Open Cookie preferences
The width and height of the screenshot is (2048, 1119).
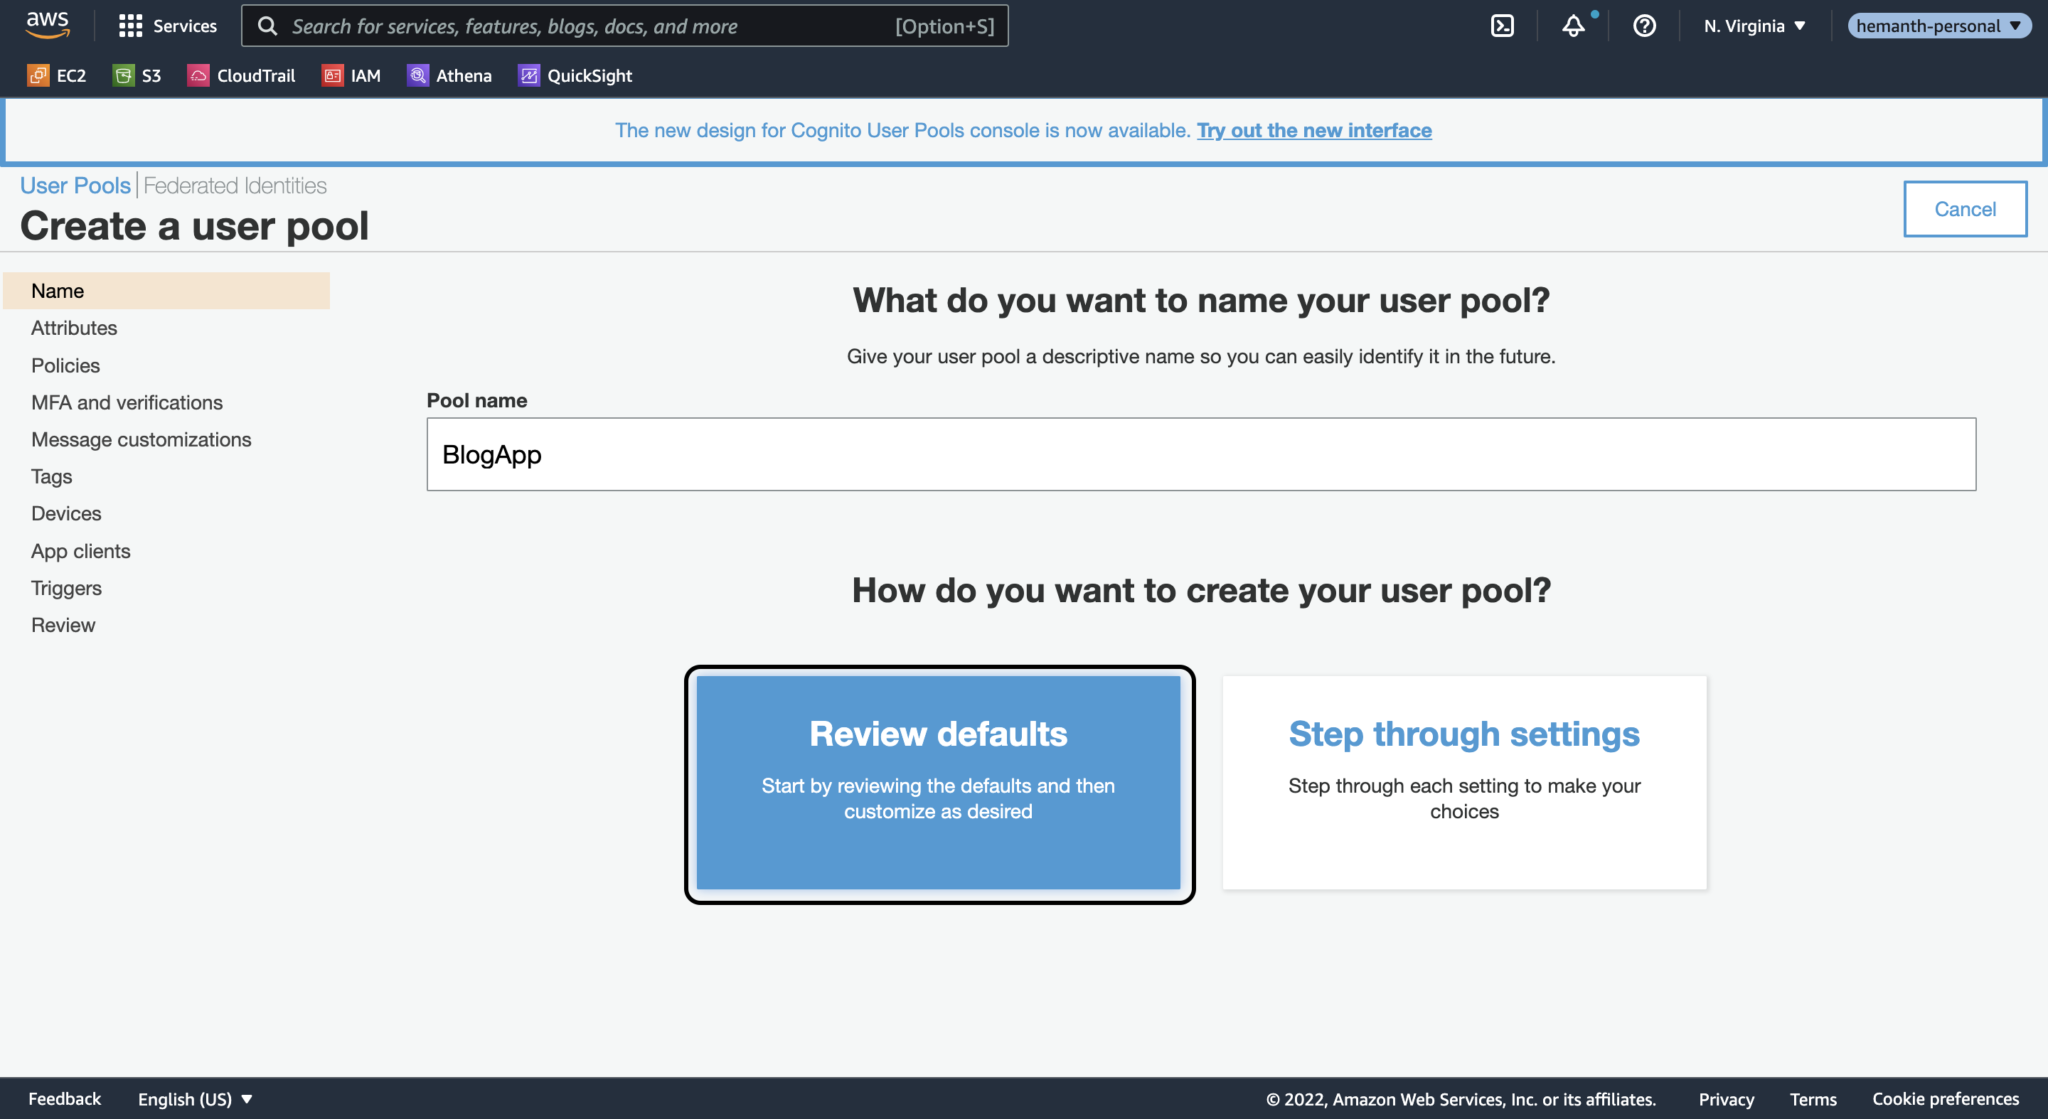[1946, 1098]
